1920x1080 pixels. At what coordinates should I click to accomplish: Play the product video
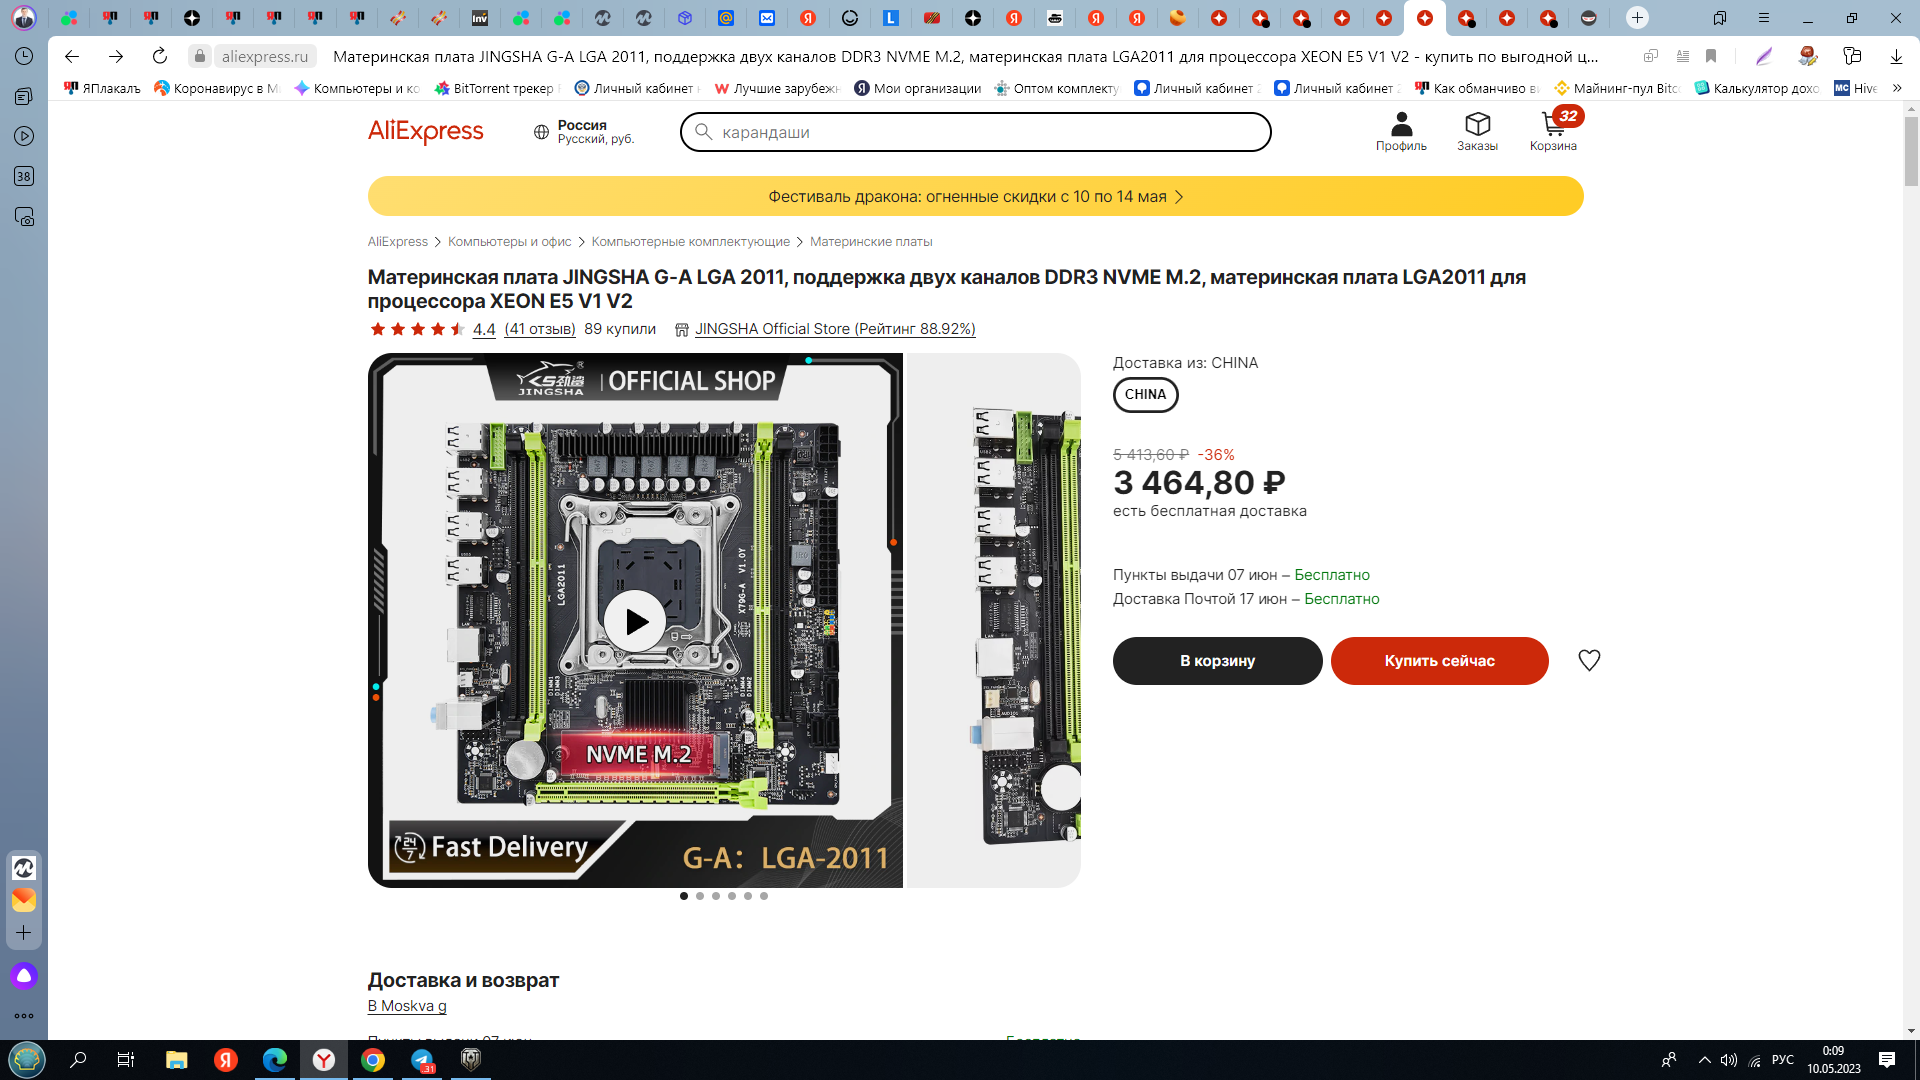point(635,621)
